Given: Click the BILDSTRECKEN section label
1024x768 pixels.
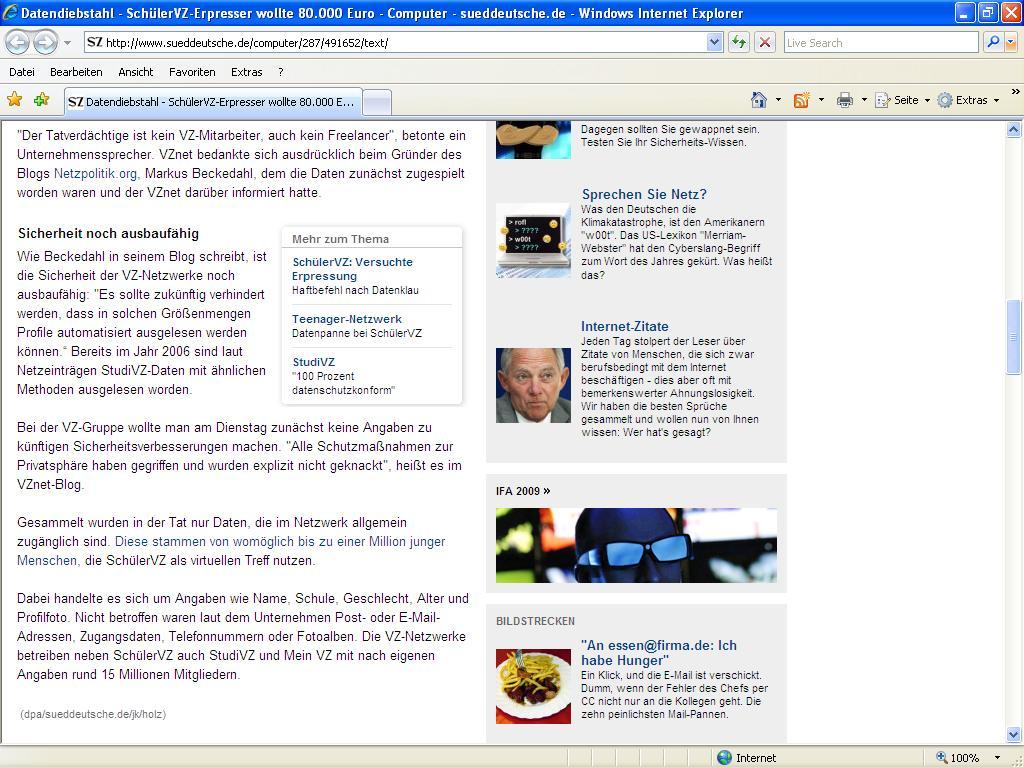Looking at the screenshot, I should (536, 621).
